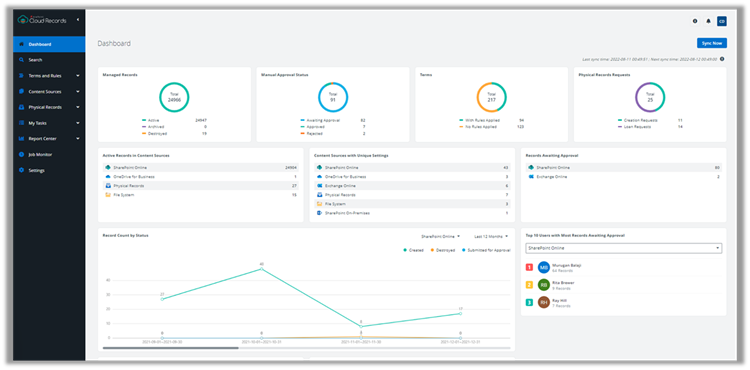Viewport: 750px width, 370px height.
Task: Click the "Ray Hill" name
Action: pos(560,300)
